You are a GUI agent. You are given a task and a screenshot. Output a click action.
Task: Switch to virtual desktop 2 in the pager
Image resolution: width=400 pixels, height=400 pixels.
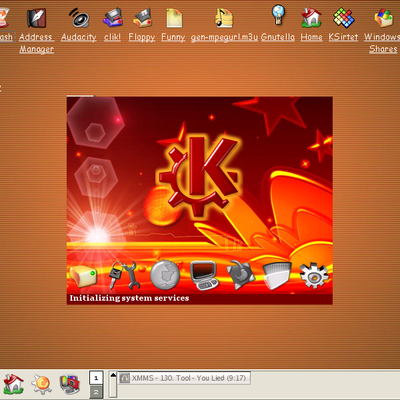pyautogui.click(x=96, y=392)
